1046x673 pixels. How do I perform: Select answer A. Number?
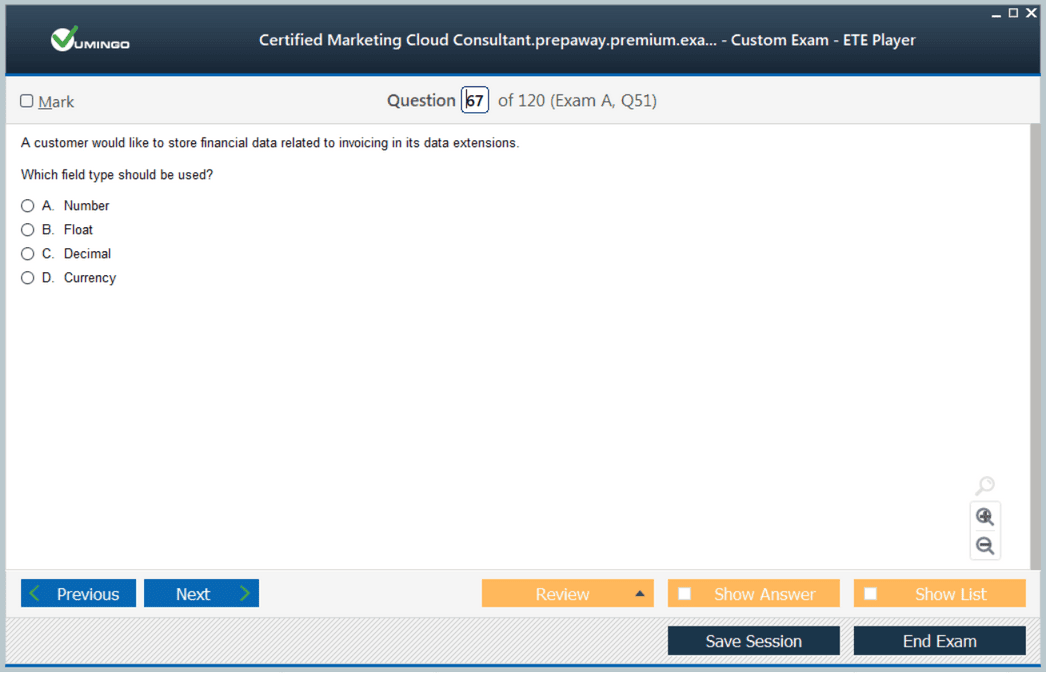point(28,206)
